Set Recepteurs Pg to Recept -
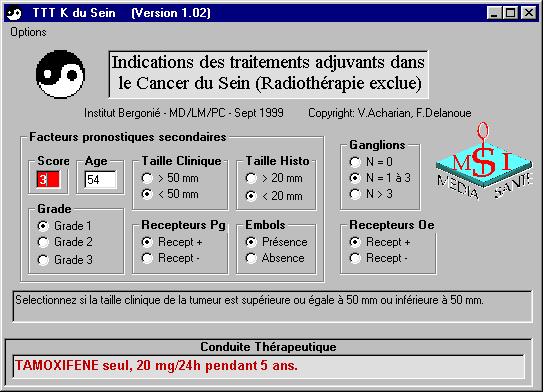 (171, 258)
